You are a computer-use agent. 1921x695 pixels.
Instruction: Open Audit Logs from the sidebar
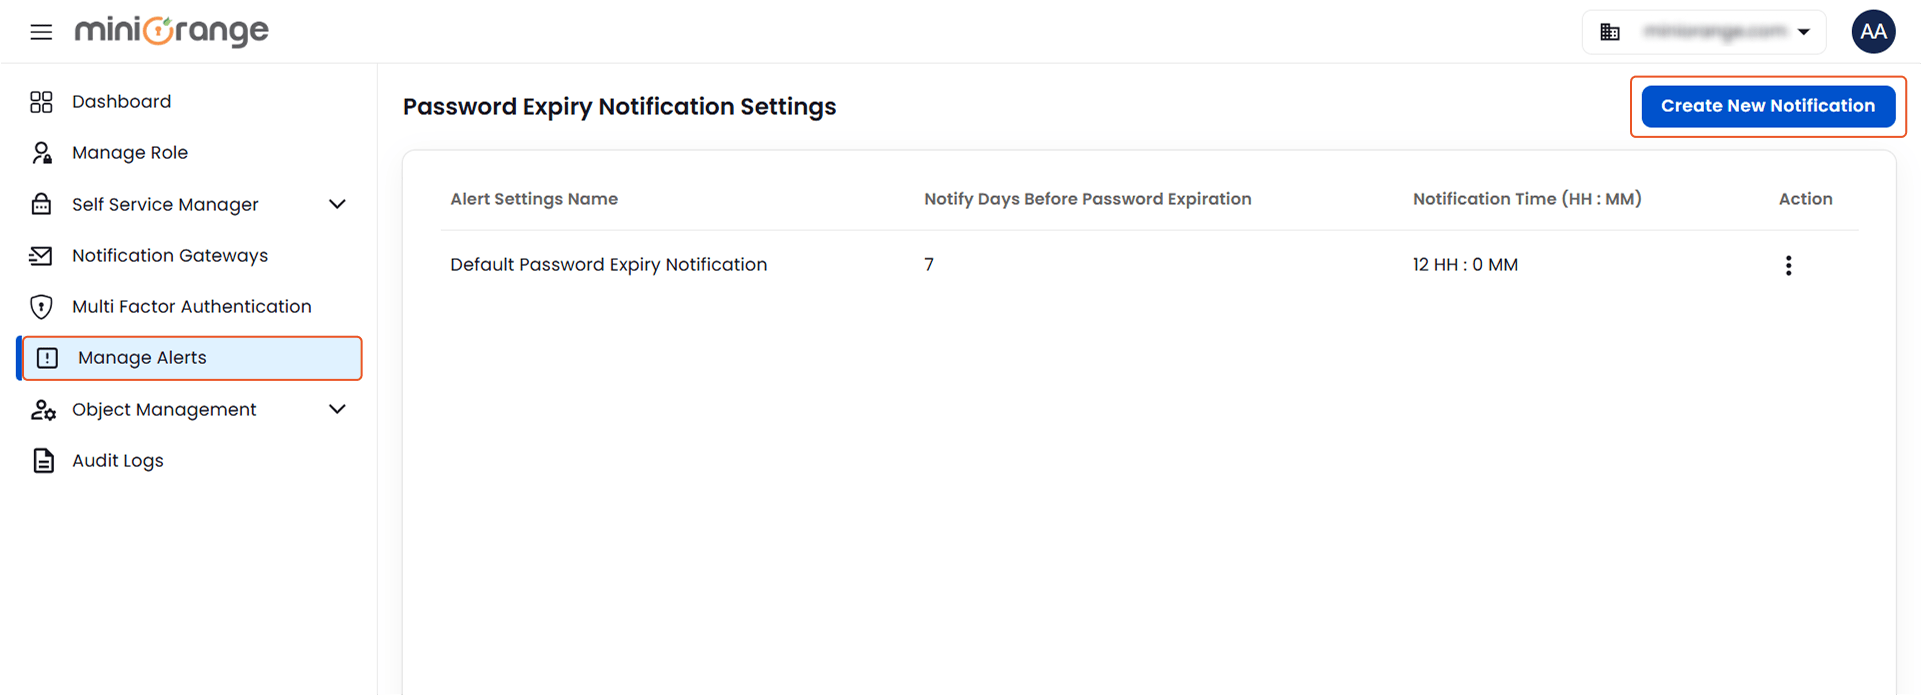pyautogui.click(x=117, y=459)
